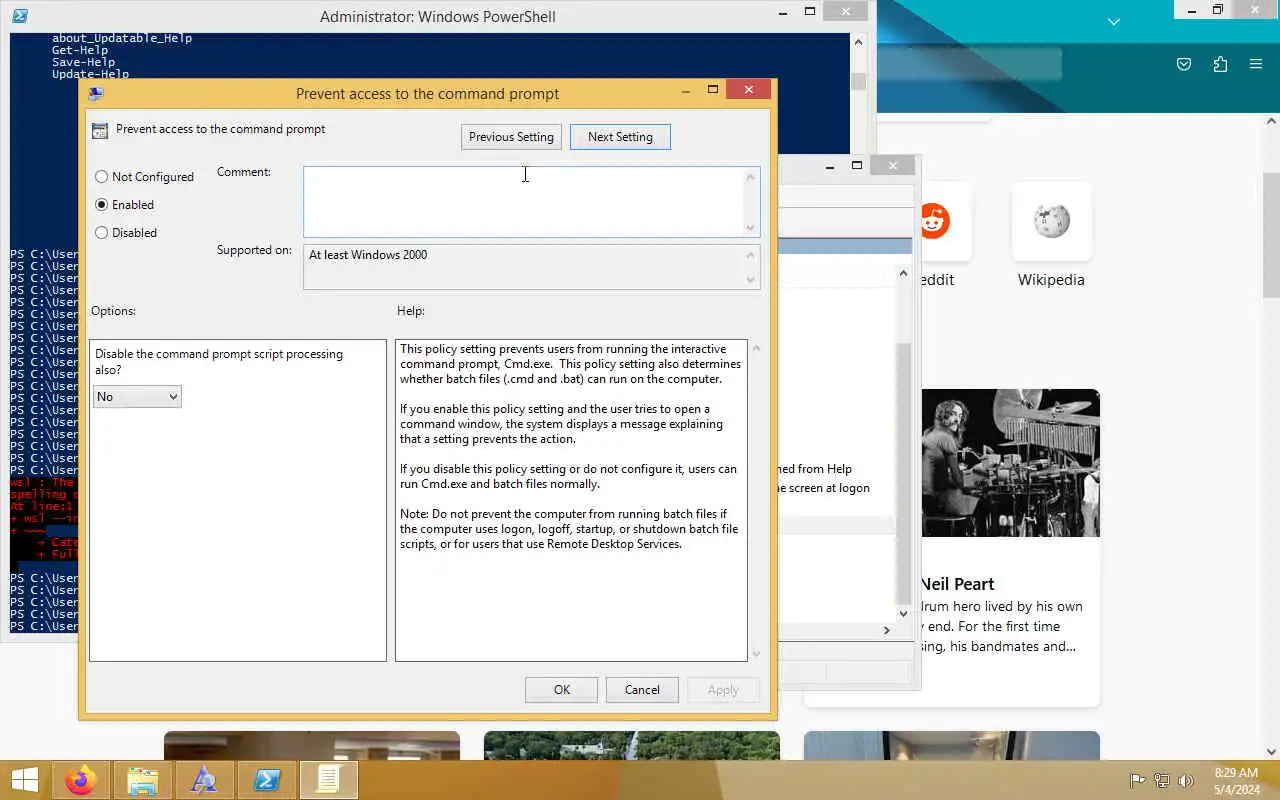Image resolution: width=1280 pixels, height=800 pixels.
Task: Click the background editor window scroll-right arrow
Action: [886, 630]
